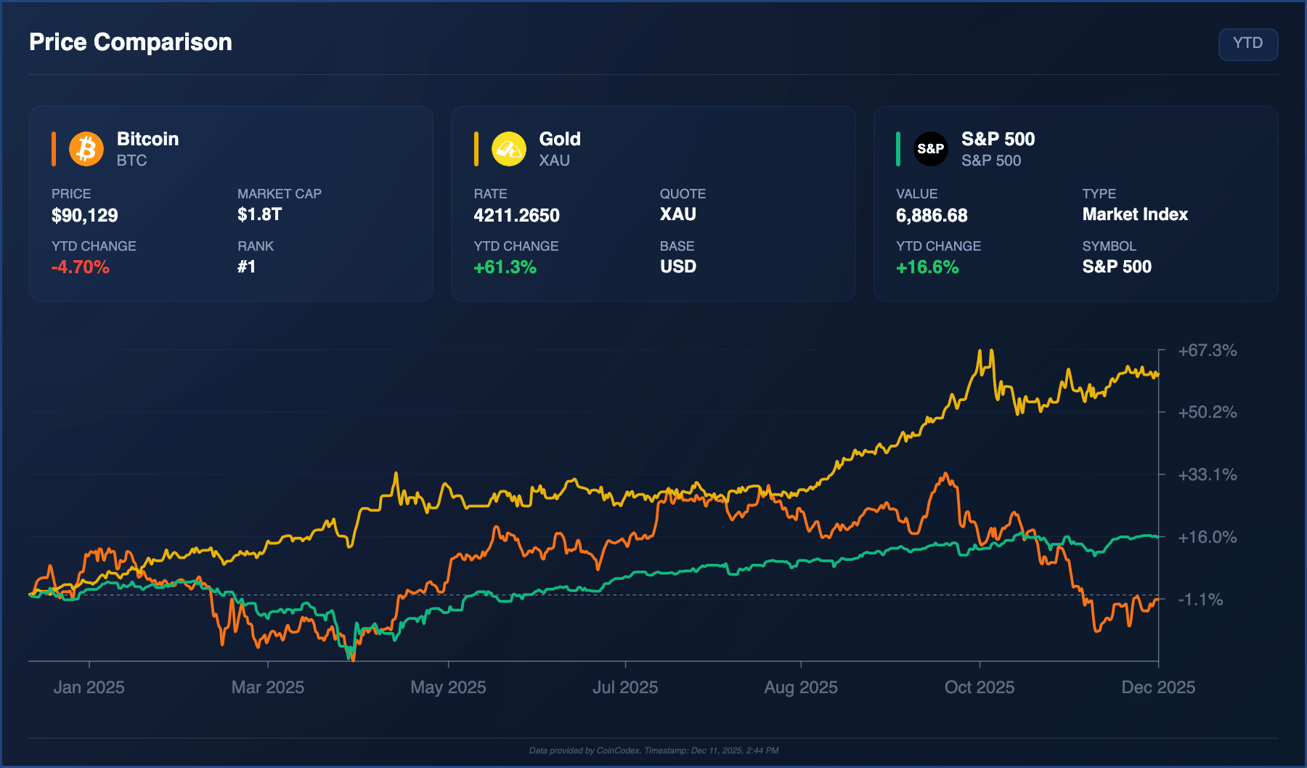Click the S&P 500 black circle icon
1307x768 pixels.
coord(931,148)
